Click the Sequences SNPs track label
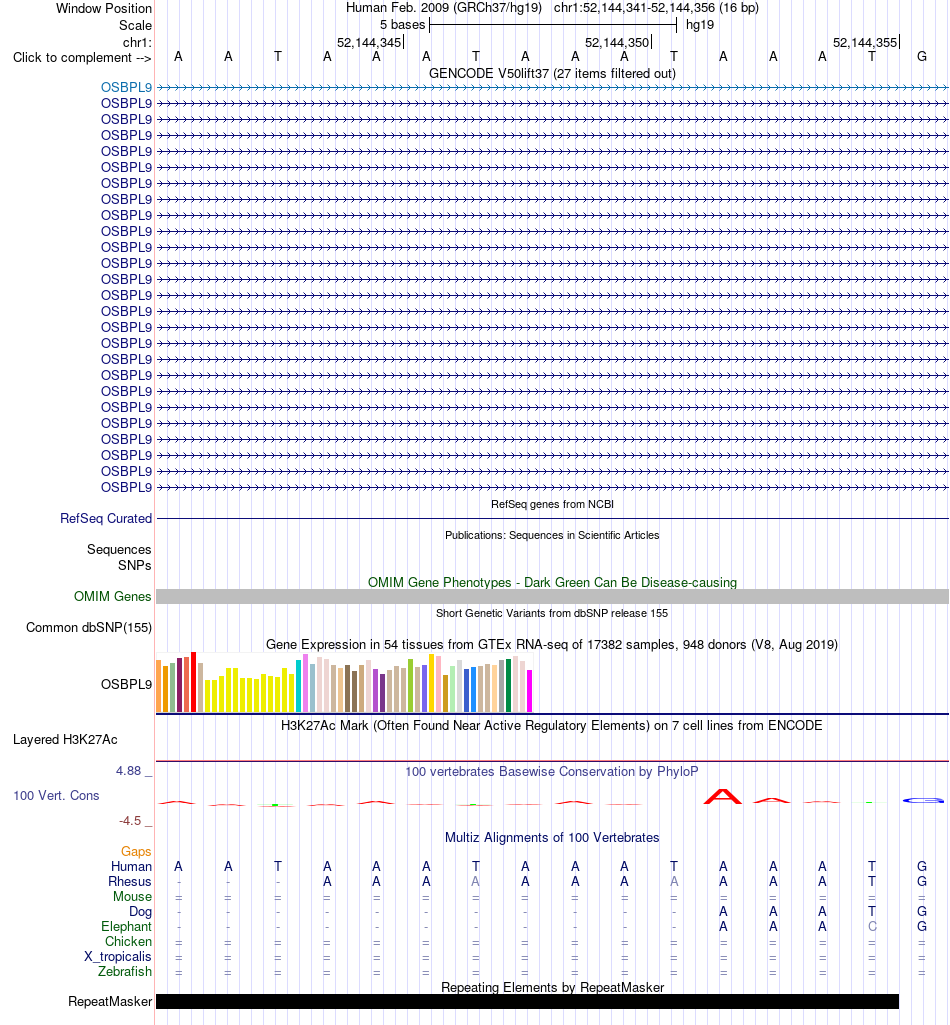950x1025 pixels. click(x=119, y=557)
